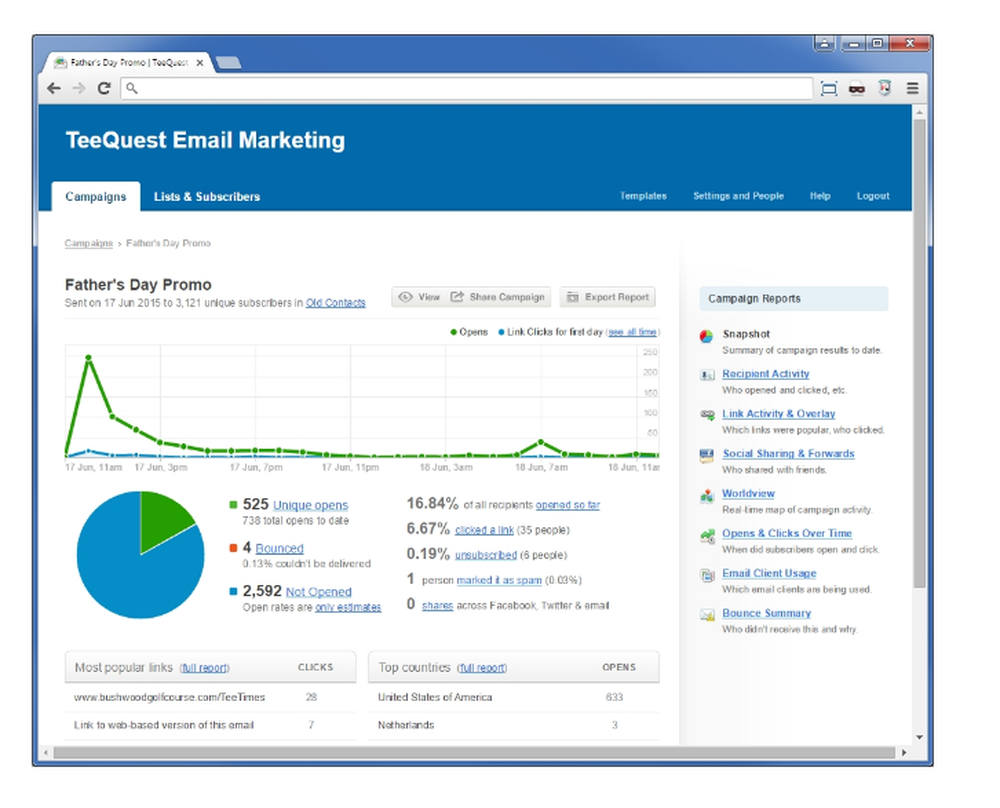
Task: Open the Email Client Usage link
Action: pyautogui.click(x=769, y=573)
